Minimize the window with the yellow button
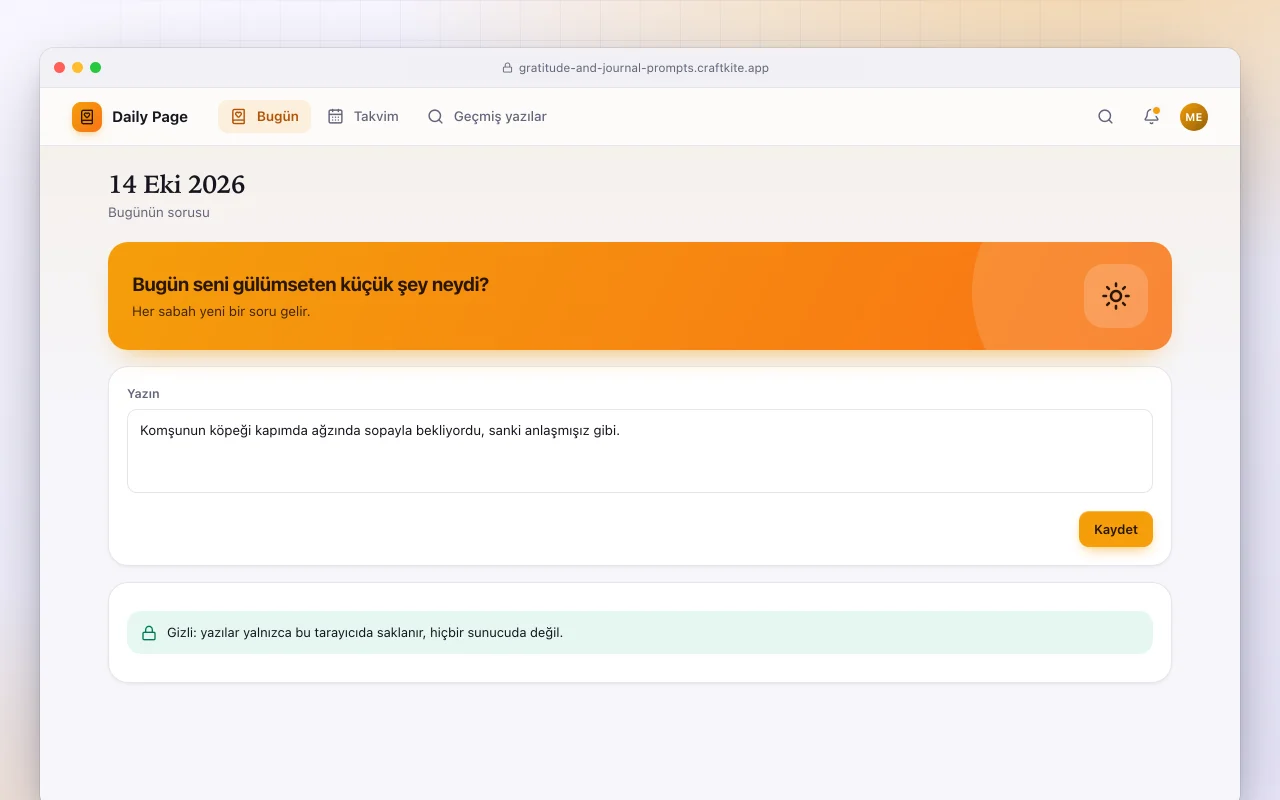Image resolution: width=1280 pixels, height=800 pixels. [78, 68]
